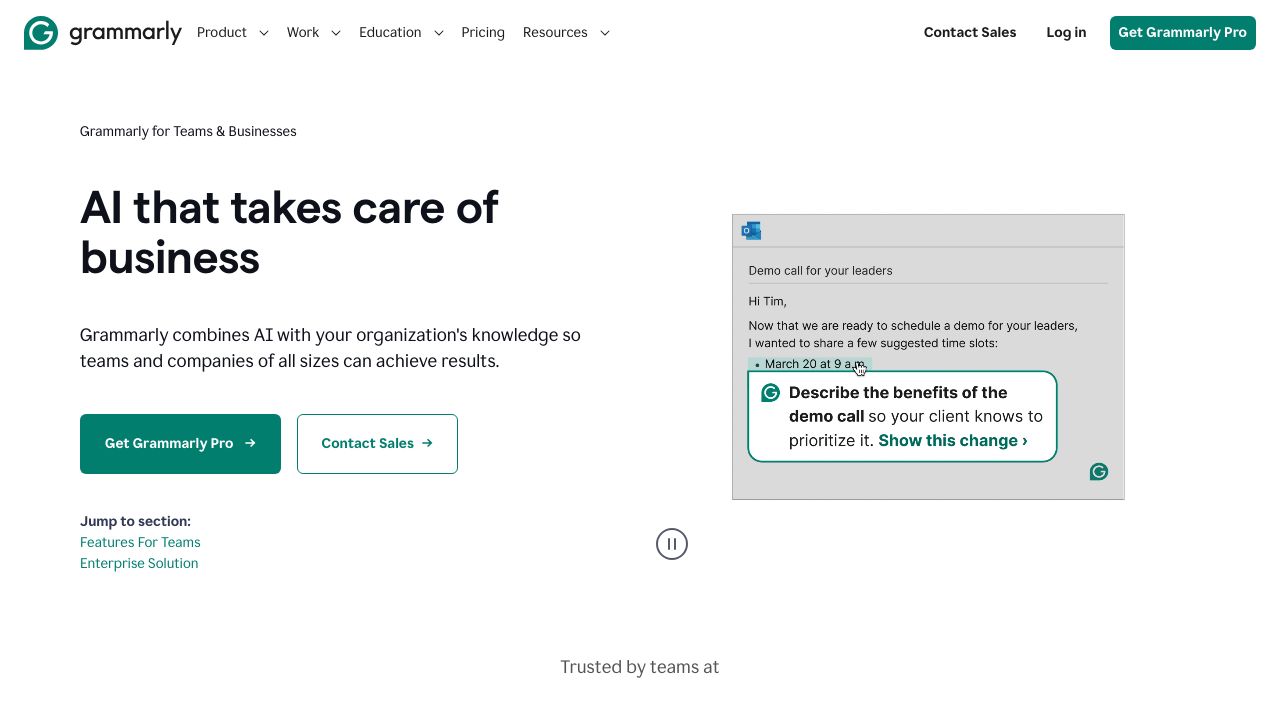The height and width of the screenshot is (720, 1280).
Task: Click the Grammarly G icon in suggestion card
Action: tap(770, 393)
